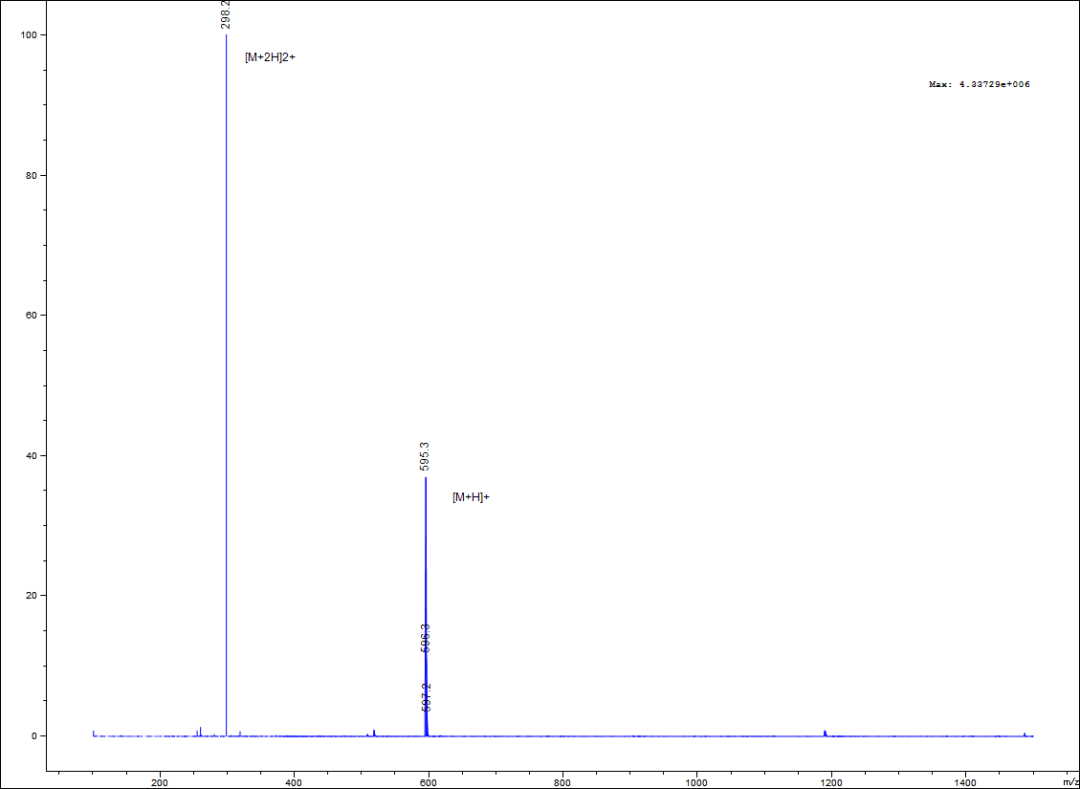Click the x-axis value 1000

click(696, 782)
